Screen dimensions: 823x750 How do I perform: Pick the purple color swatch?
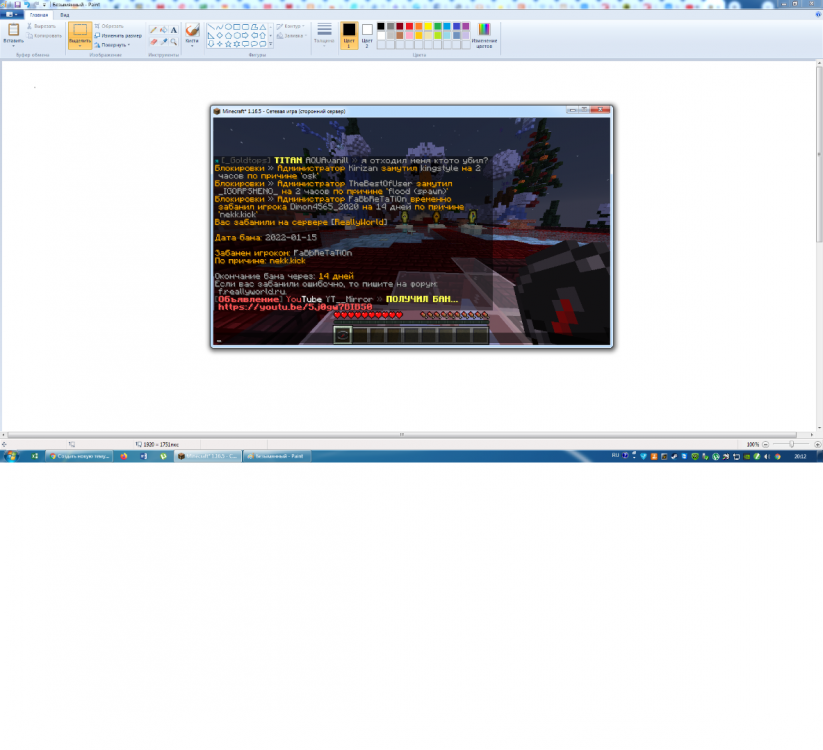tap(466, 26)
